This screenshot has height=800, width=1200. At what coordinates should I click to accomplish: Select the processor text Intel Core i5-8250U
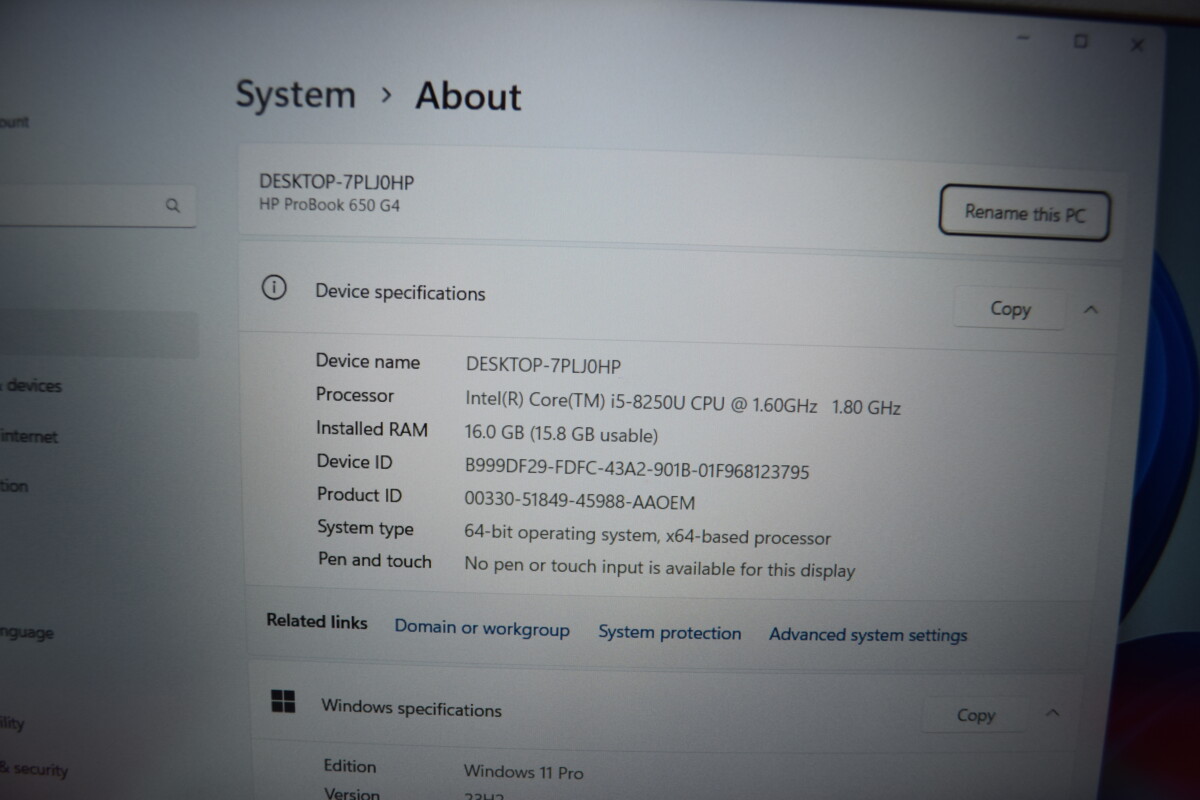point(683,402)
